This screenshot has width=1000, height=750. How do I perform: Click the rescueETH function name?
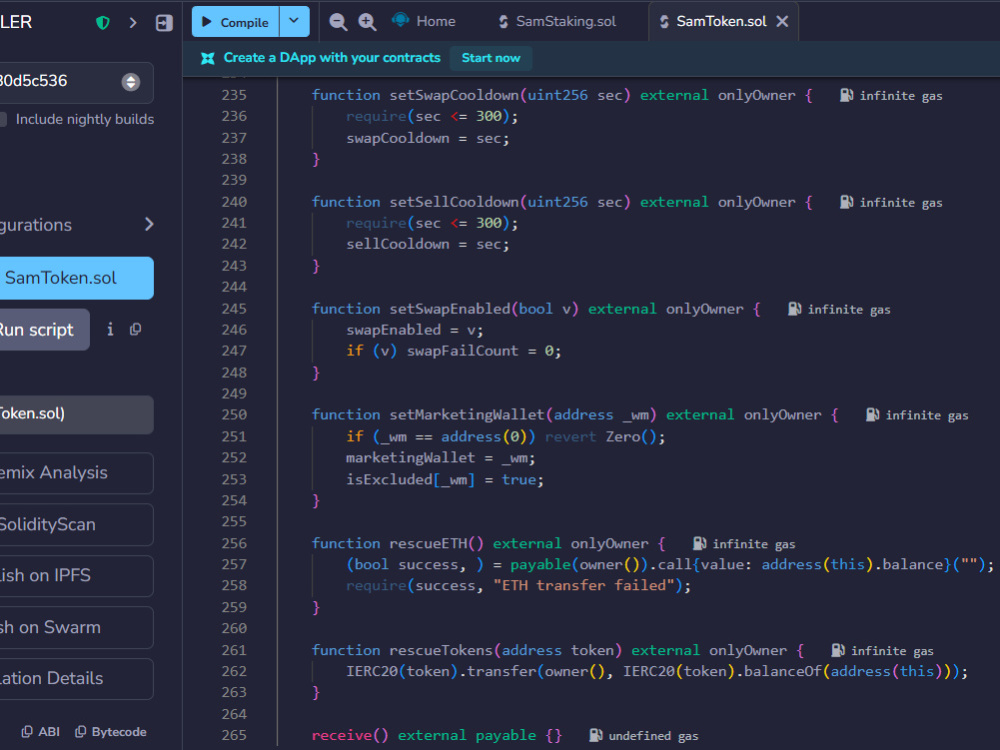pyautogui.click(x=428, y=543)
